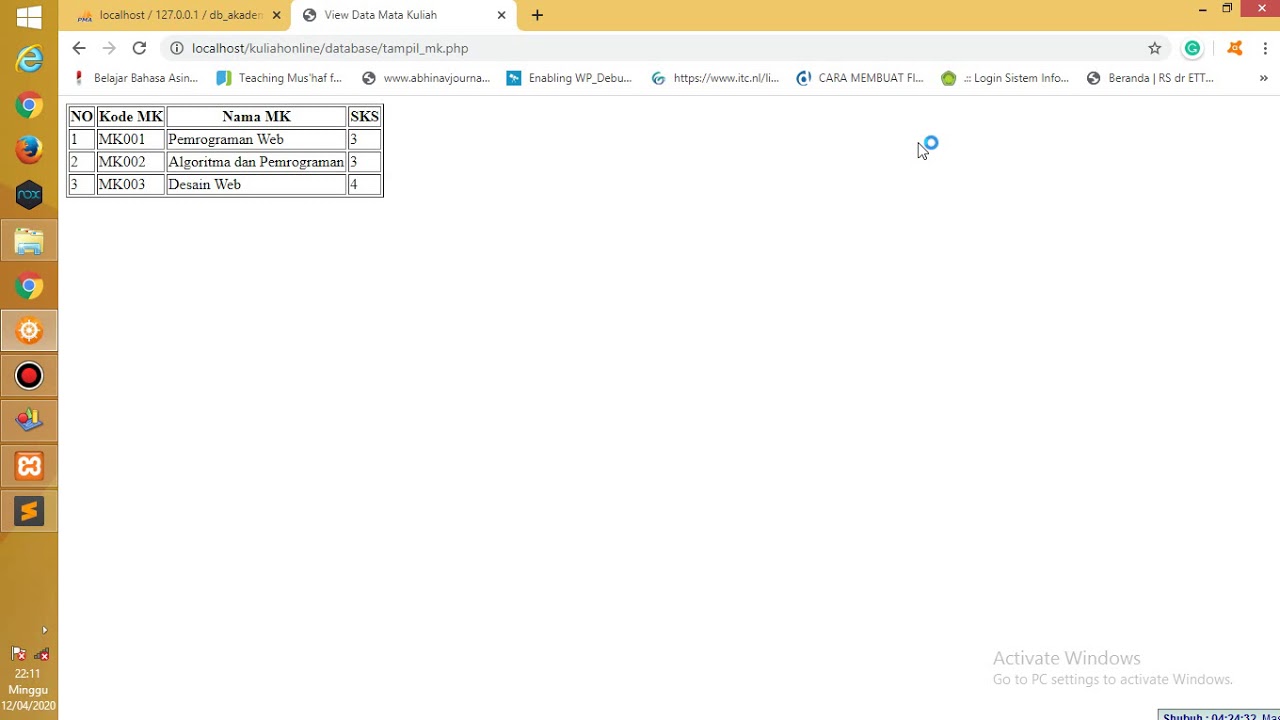
Task: Click the network tray icon
Action: pos(42,654)
